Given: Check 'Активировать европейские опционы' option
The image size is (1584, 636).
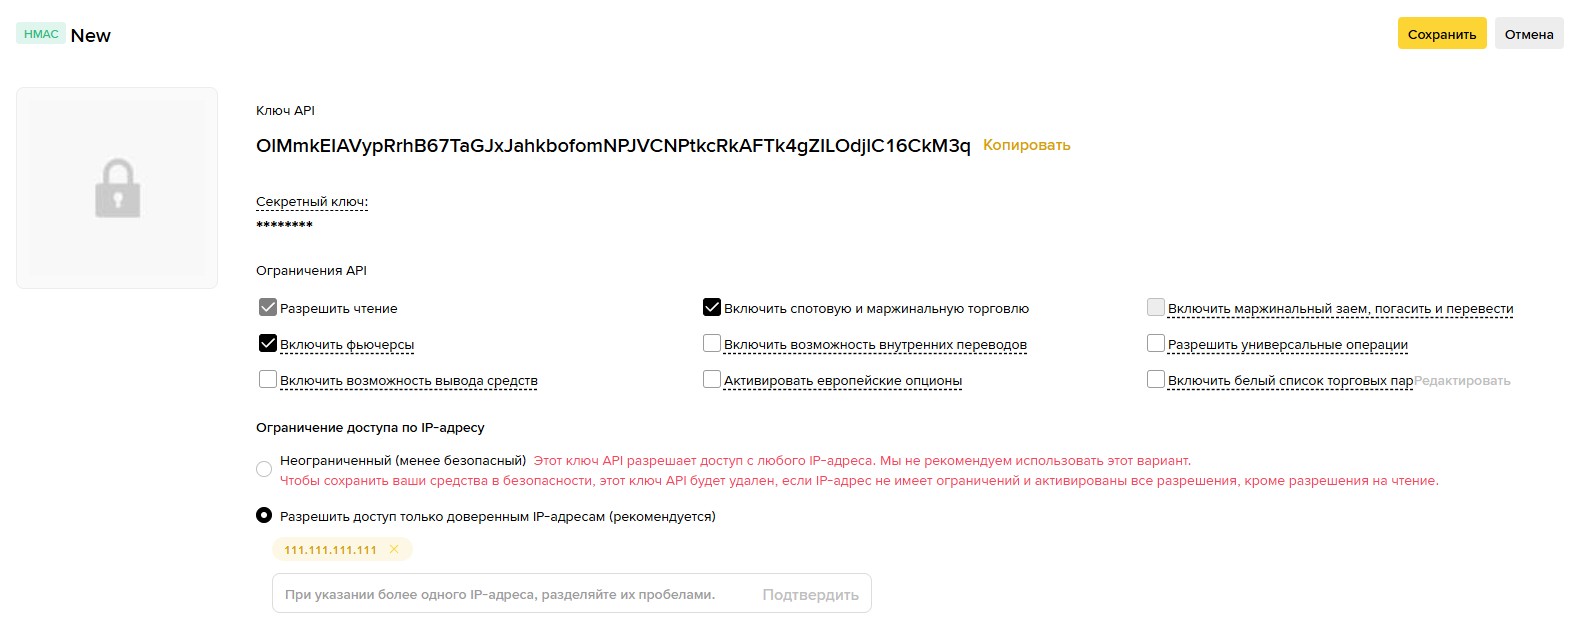Looking at the screenshot, I should click(712, 380).
